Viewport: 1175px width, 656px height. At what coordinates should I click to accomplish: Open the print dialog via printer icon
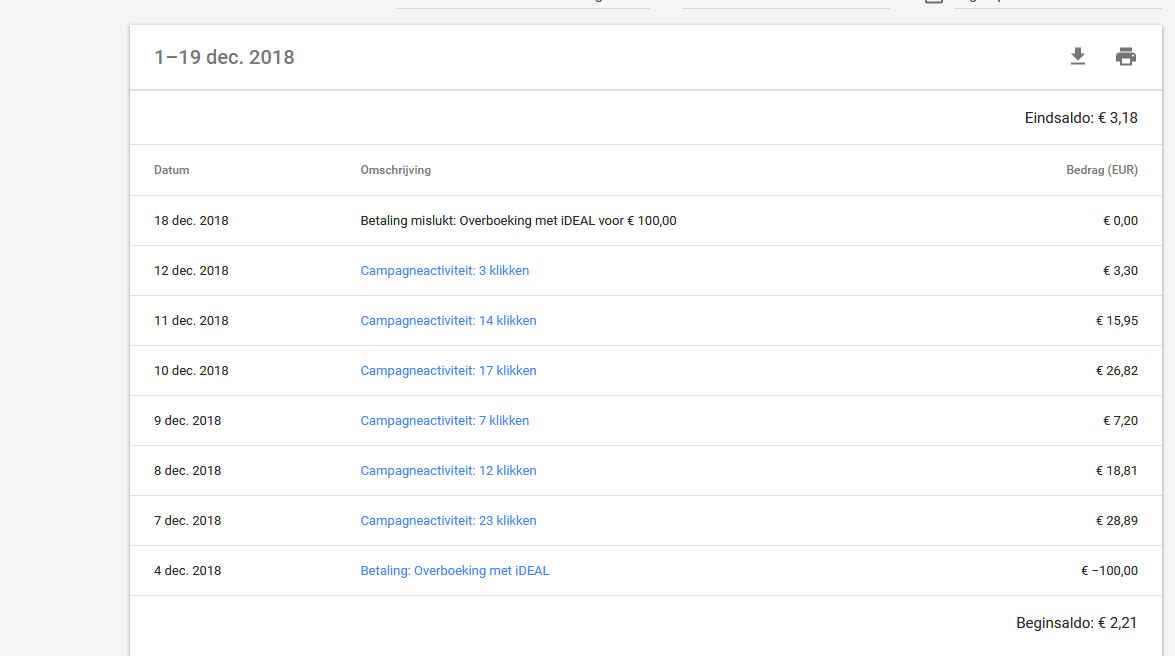[1126, 56]
